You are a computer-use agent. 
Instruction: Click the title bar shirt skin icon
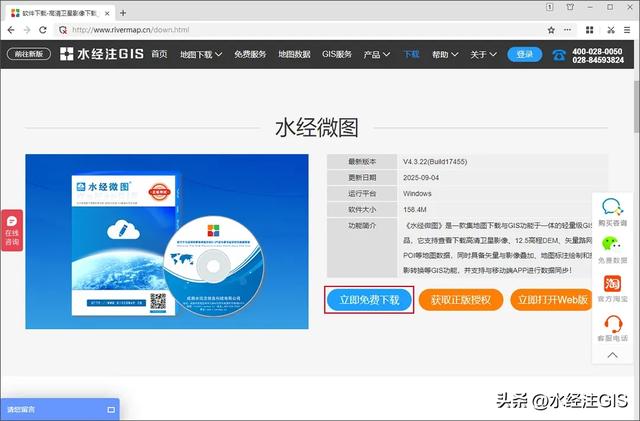[x=570, y=7]
